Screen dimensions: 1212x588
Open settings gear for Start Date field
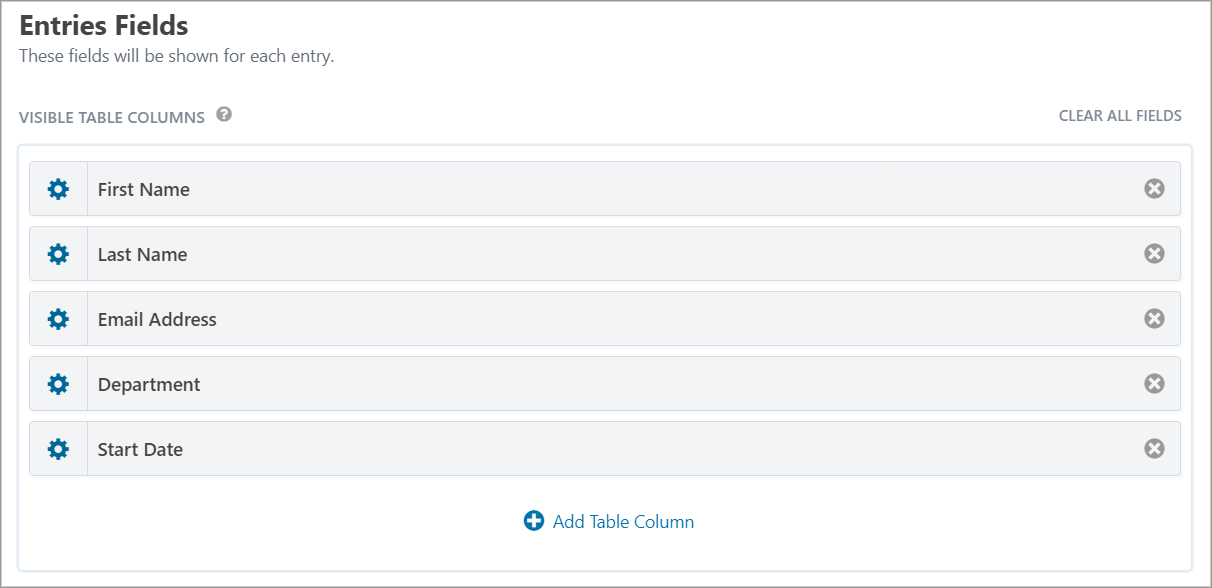tap(59, 449)
